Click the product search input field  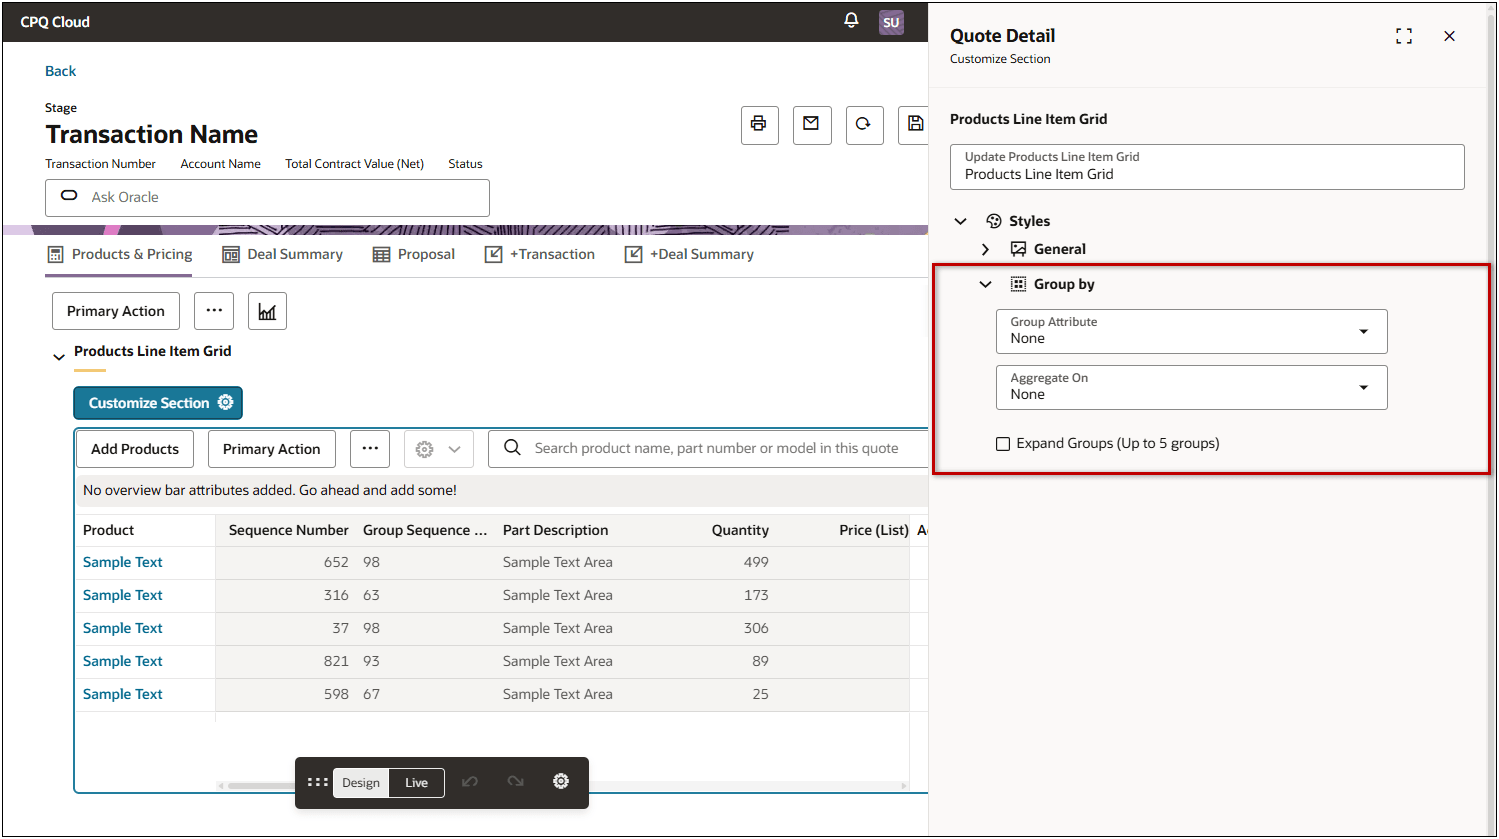coord(715,449)
